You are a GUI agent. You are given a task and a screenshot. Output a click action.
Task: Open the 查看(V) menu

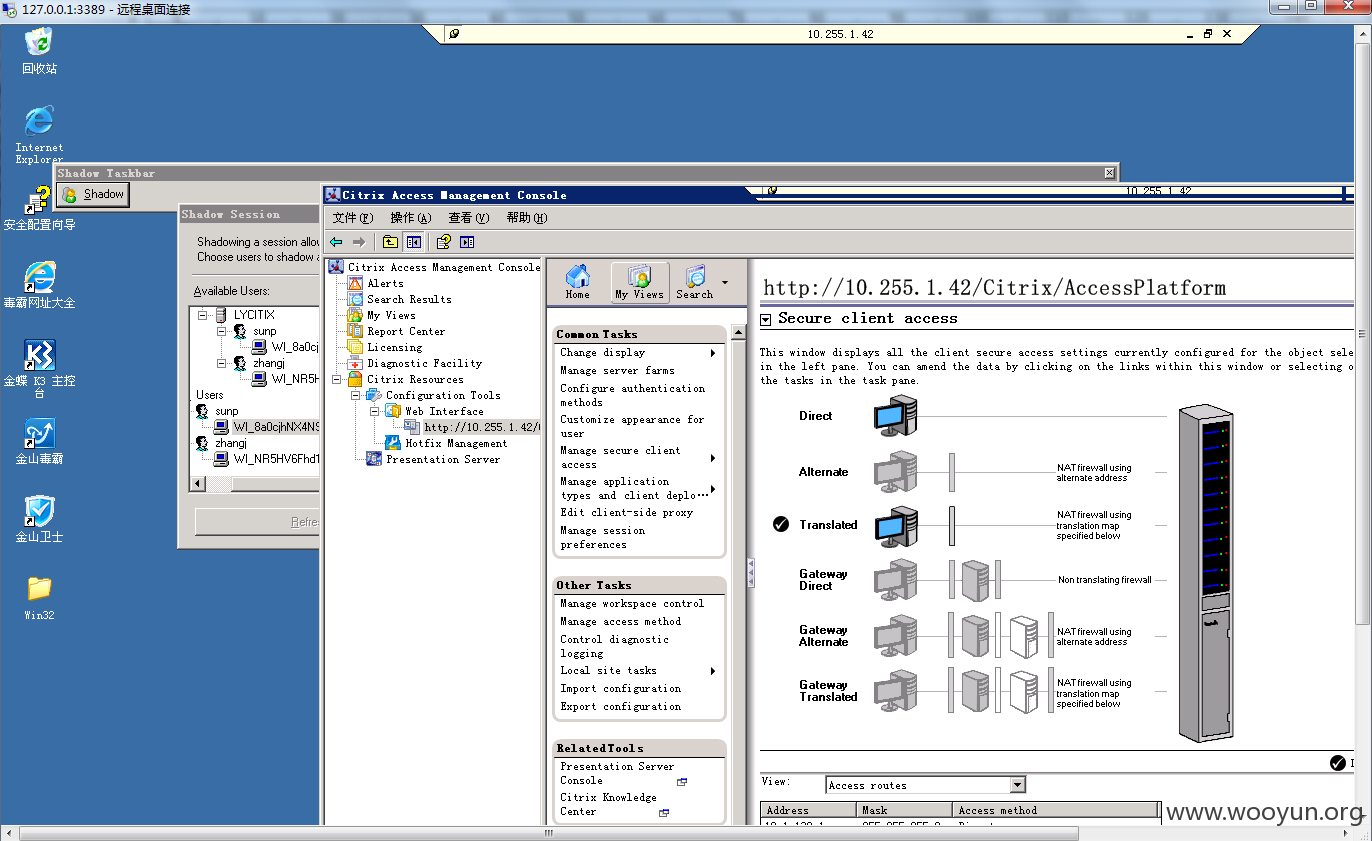469,218
